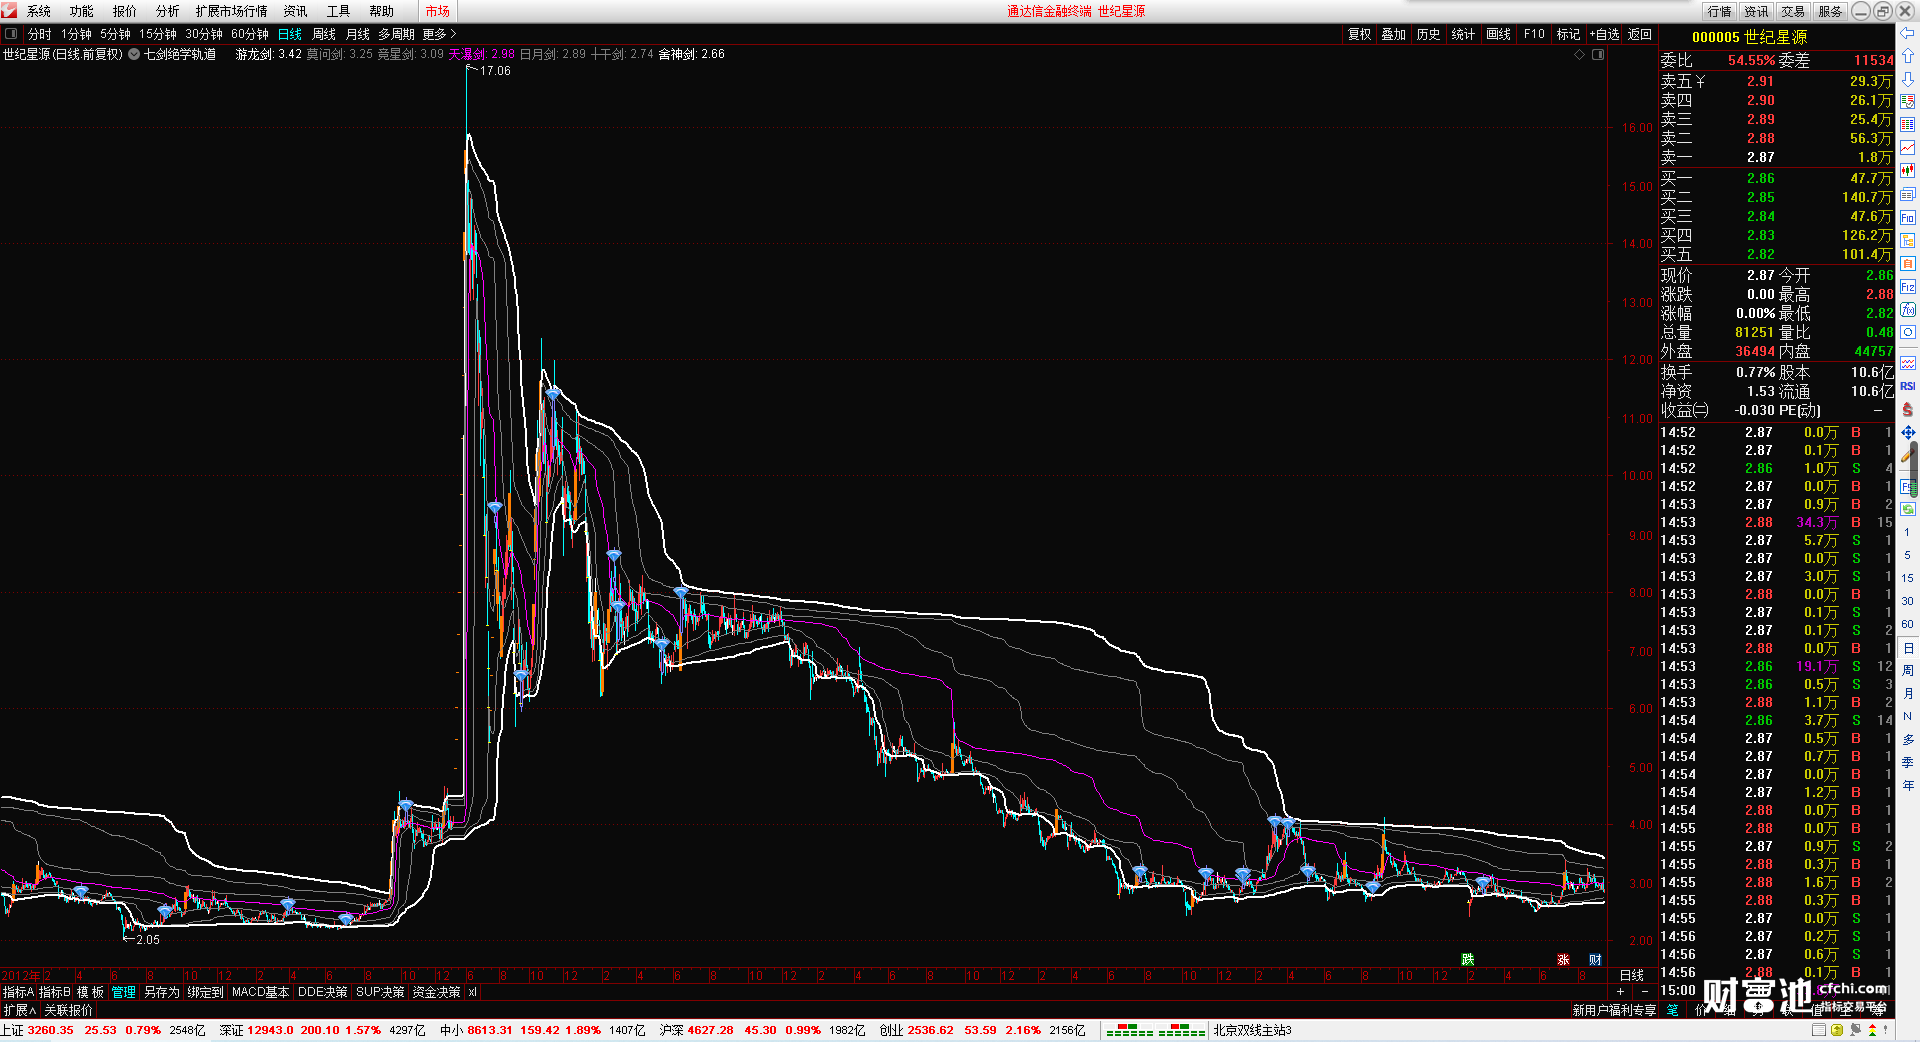Select the RSI indicator icon
The width and height of the screenshot is (1920, 1042).
click(x=1907, y=386)
